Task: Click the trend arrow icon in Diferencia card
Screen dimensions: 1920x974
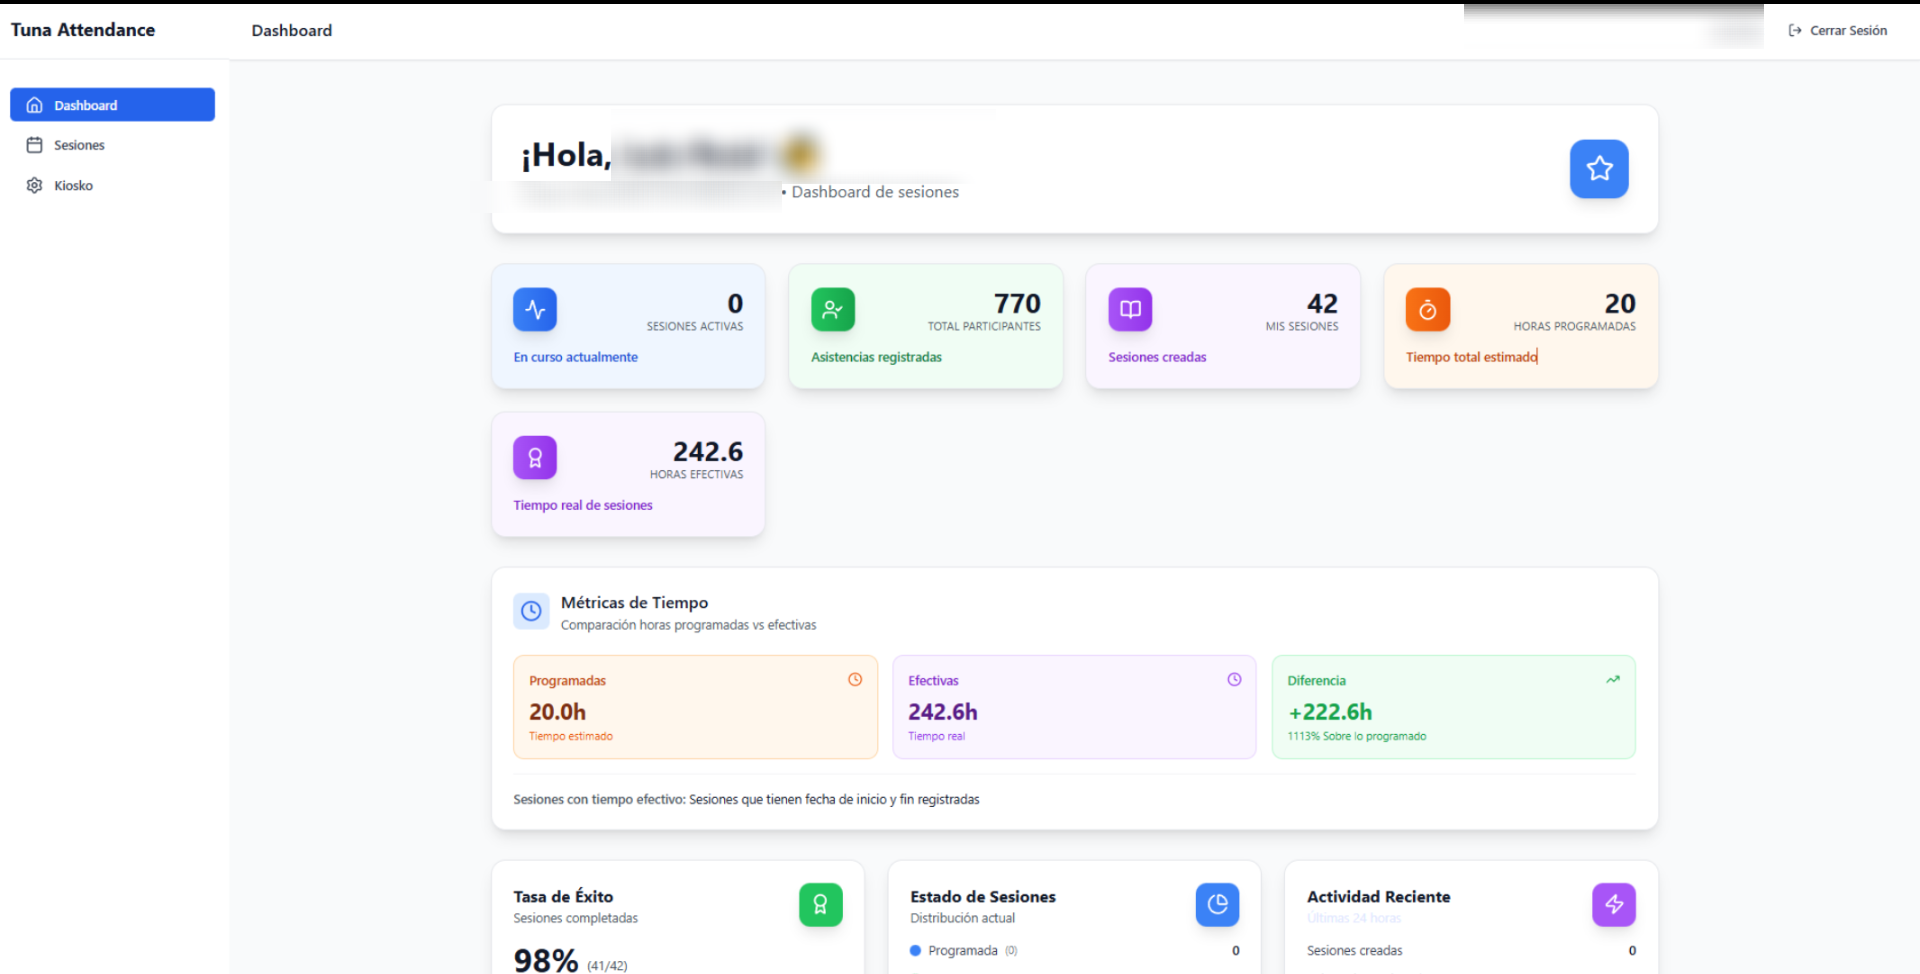Action: click(1613, 679)
